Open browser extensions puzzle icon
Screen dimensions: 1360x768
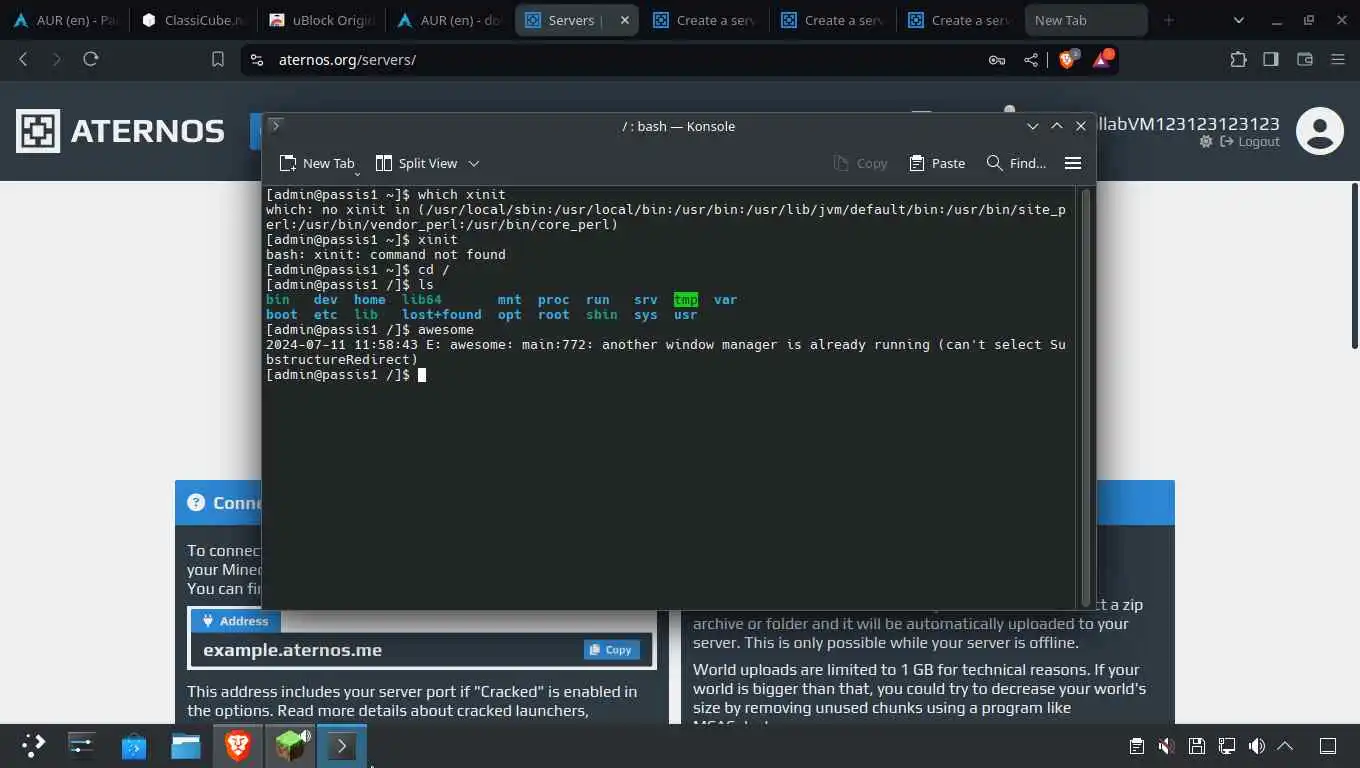click(1238, 59)
